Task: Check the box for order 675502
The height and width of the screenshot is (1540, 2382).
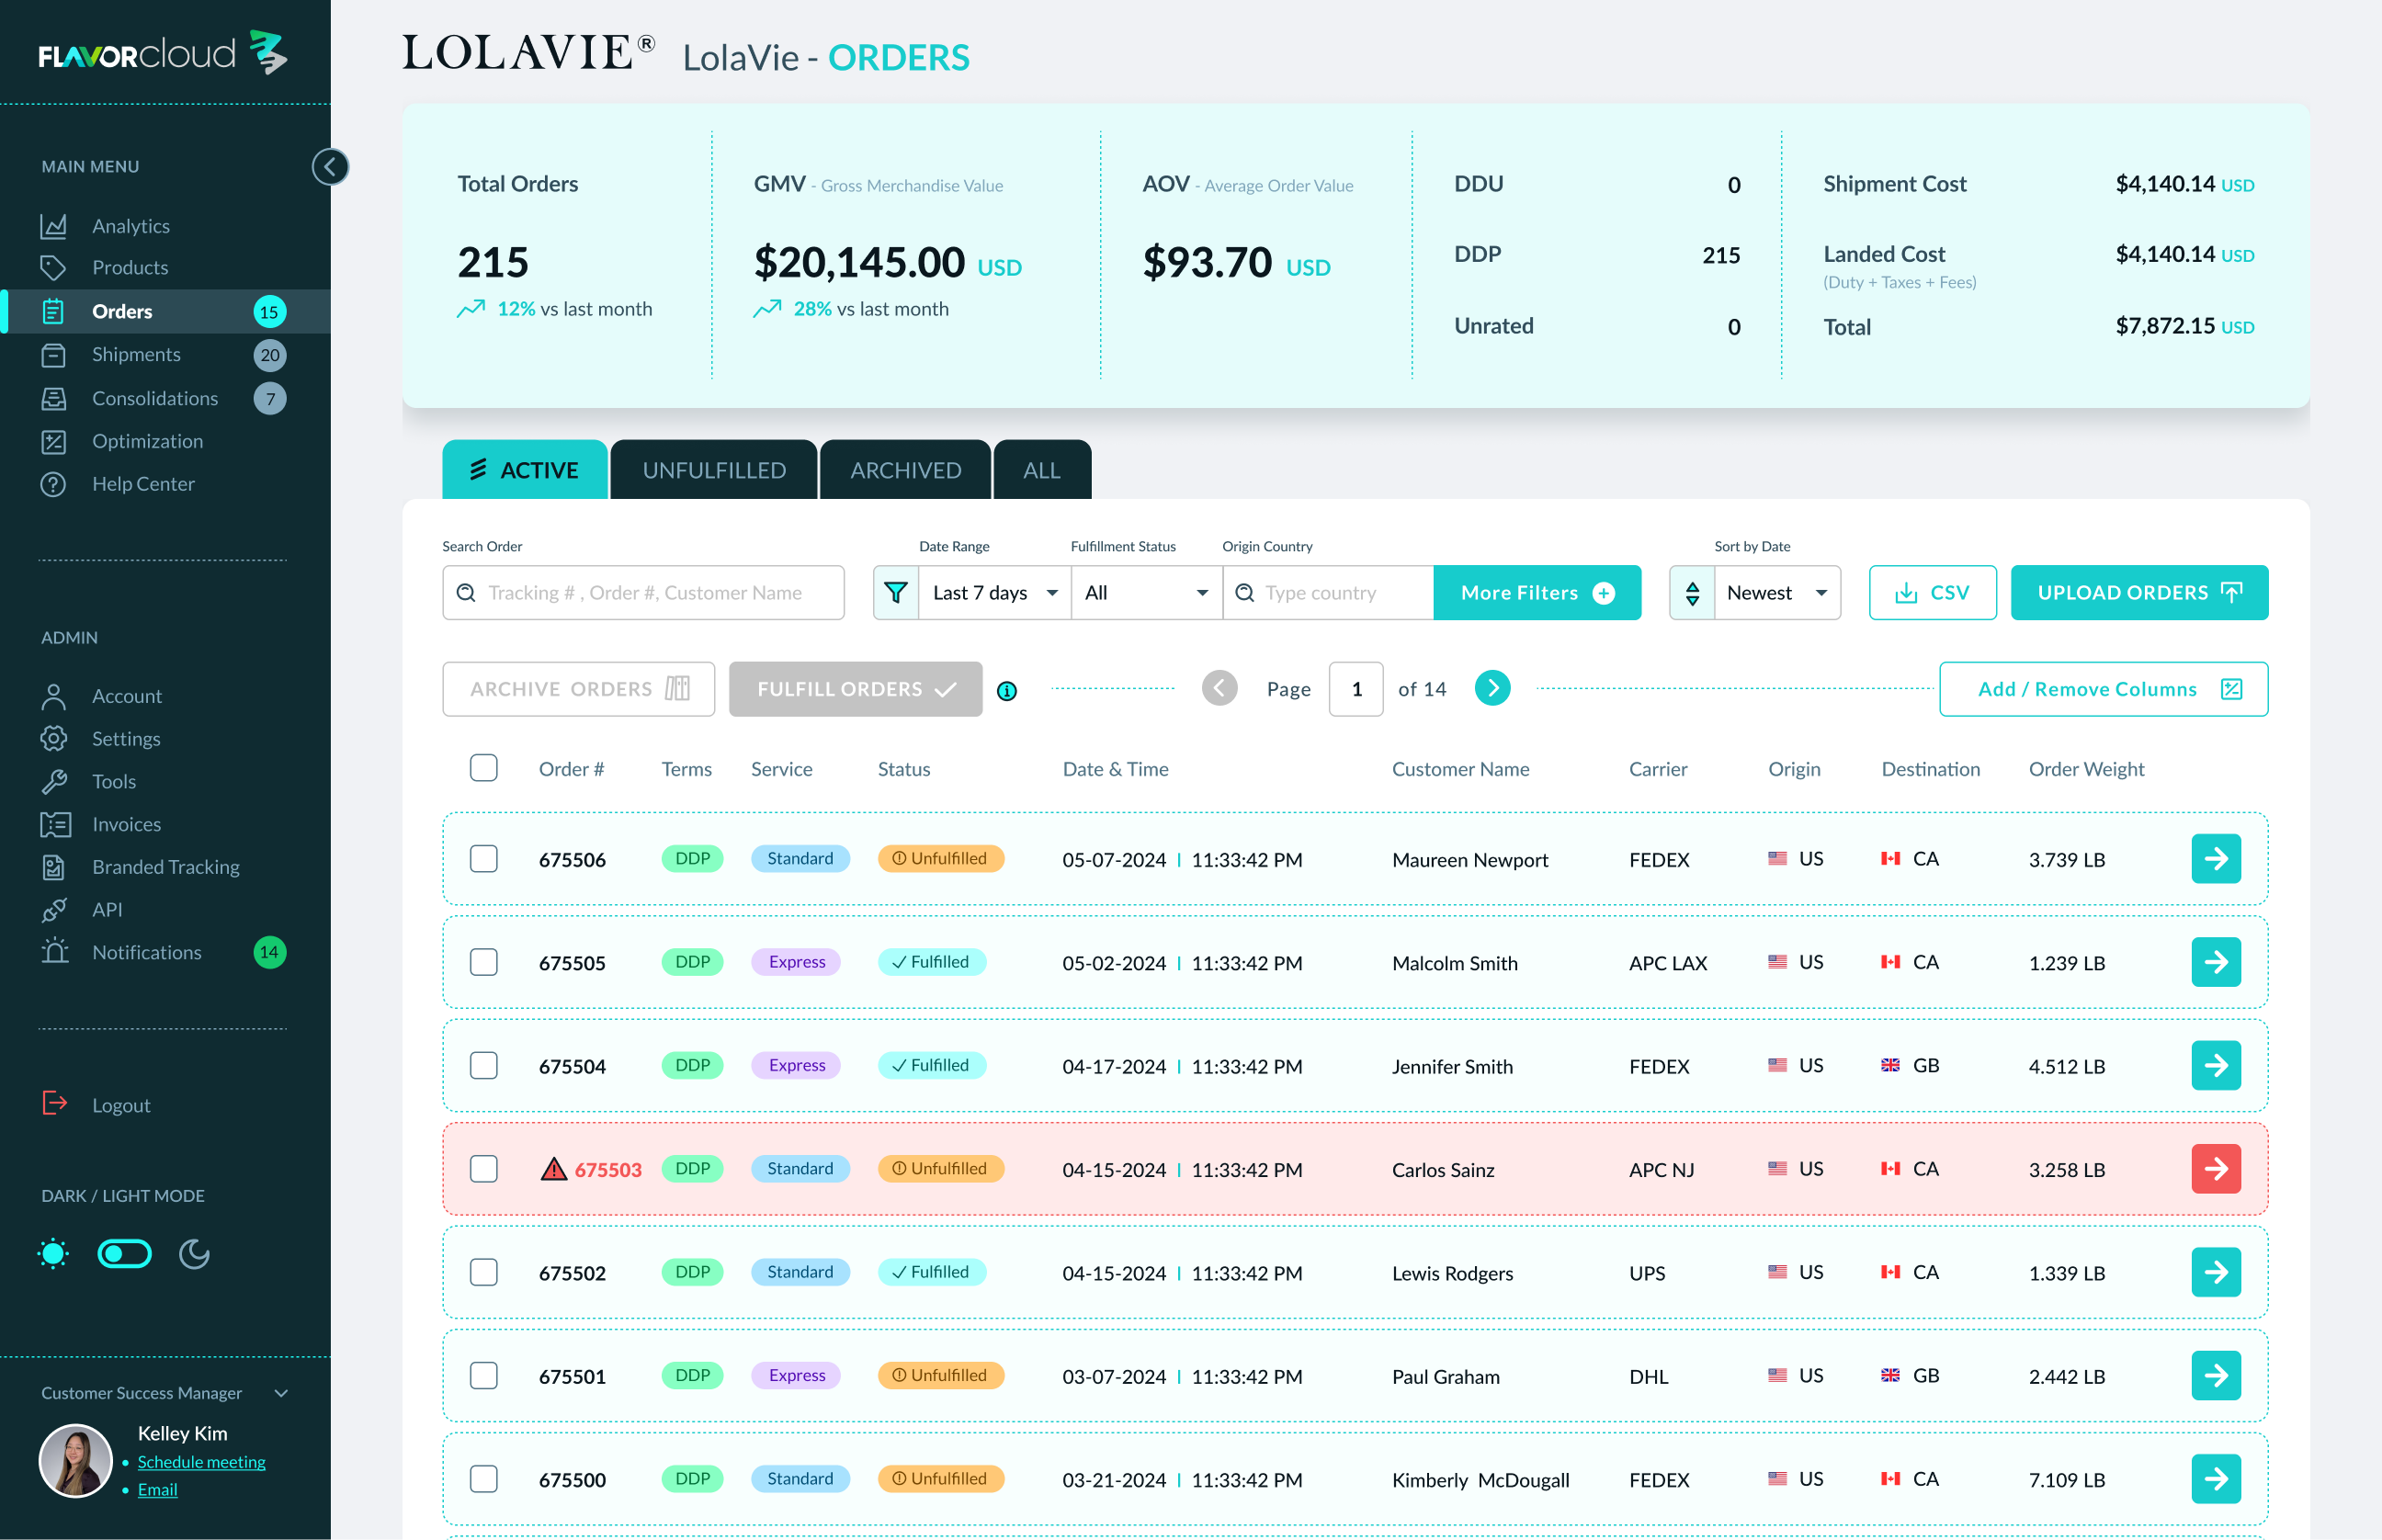Action: tap(484, 1272)
